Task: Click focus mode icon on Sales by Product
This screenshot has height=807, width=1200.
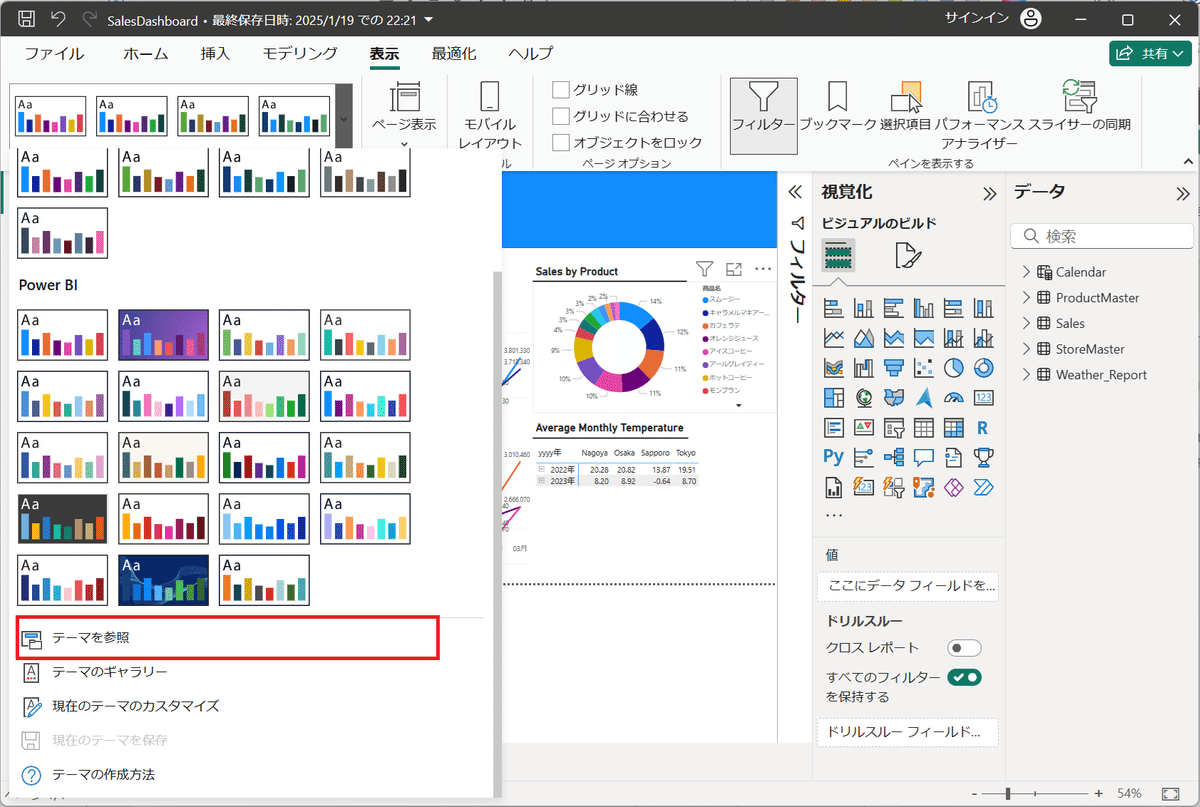Action: click(734, 268)
